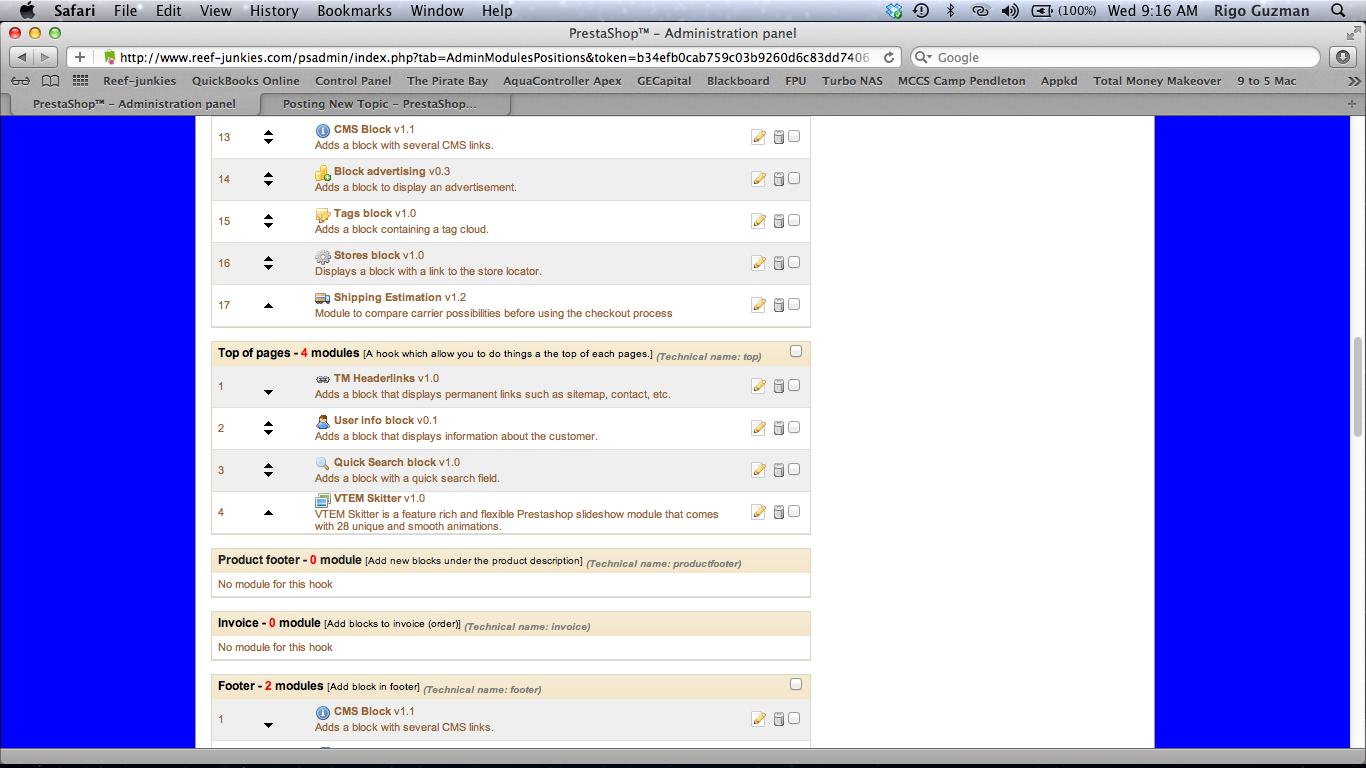The height and width of the screenshot is (768, 1366).
Task: Trash the Shipping Estimation module
Action: (x=779, y=305)
